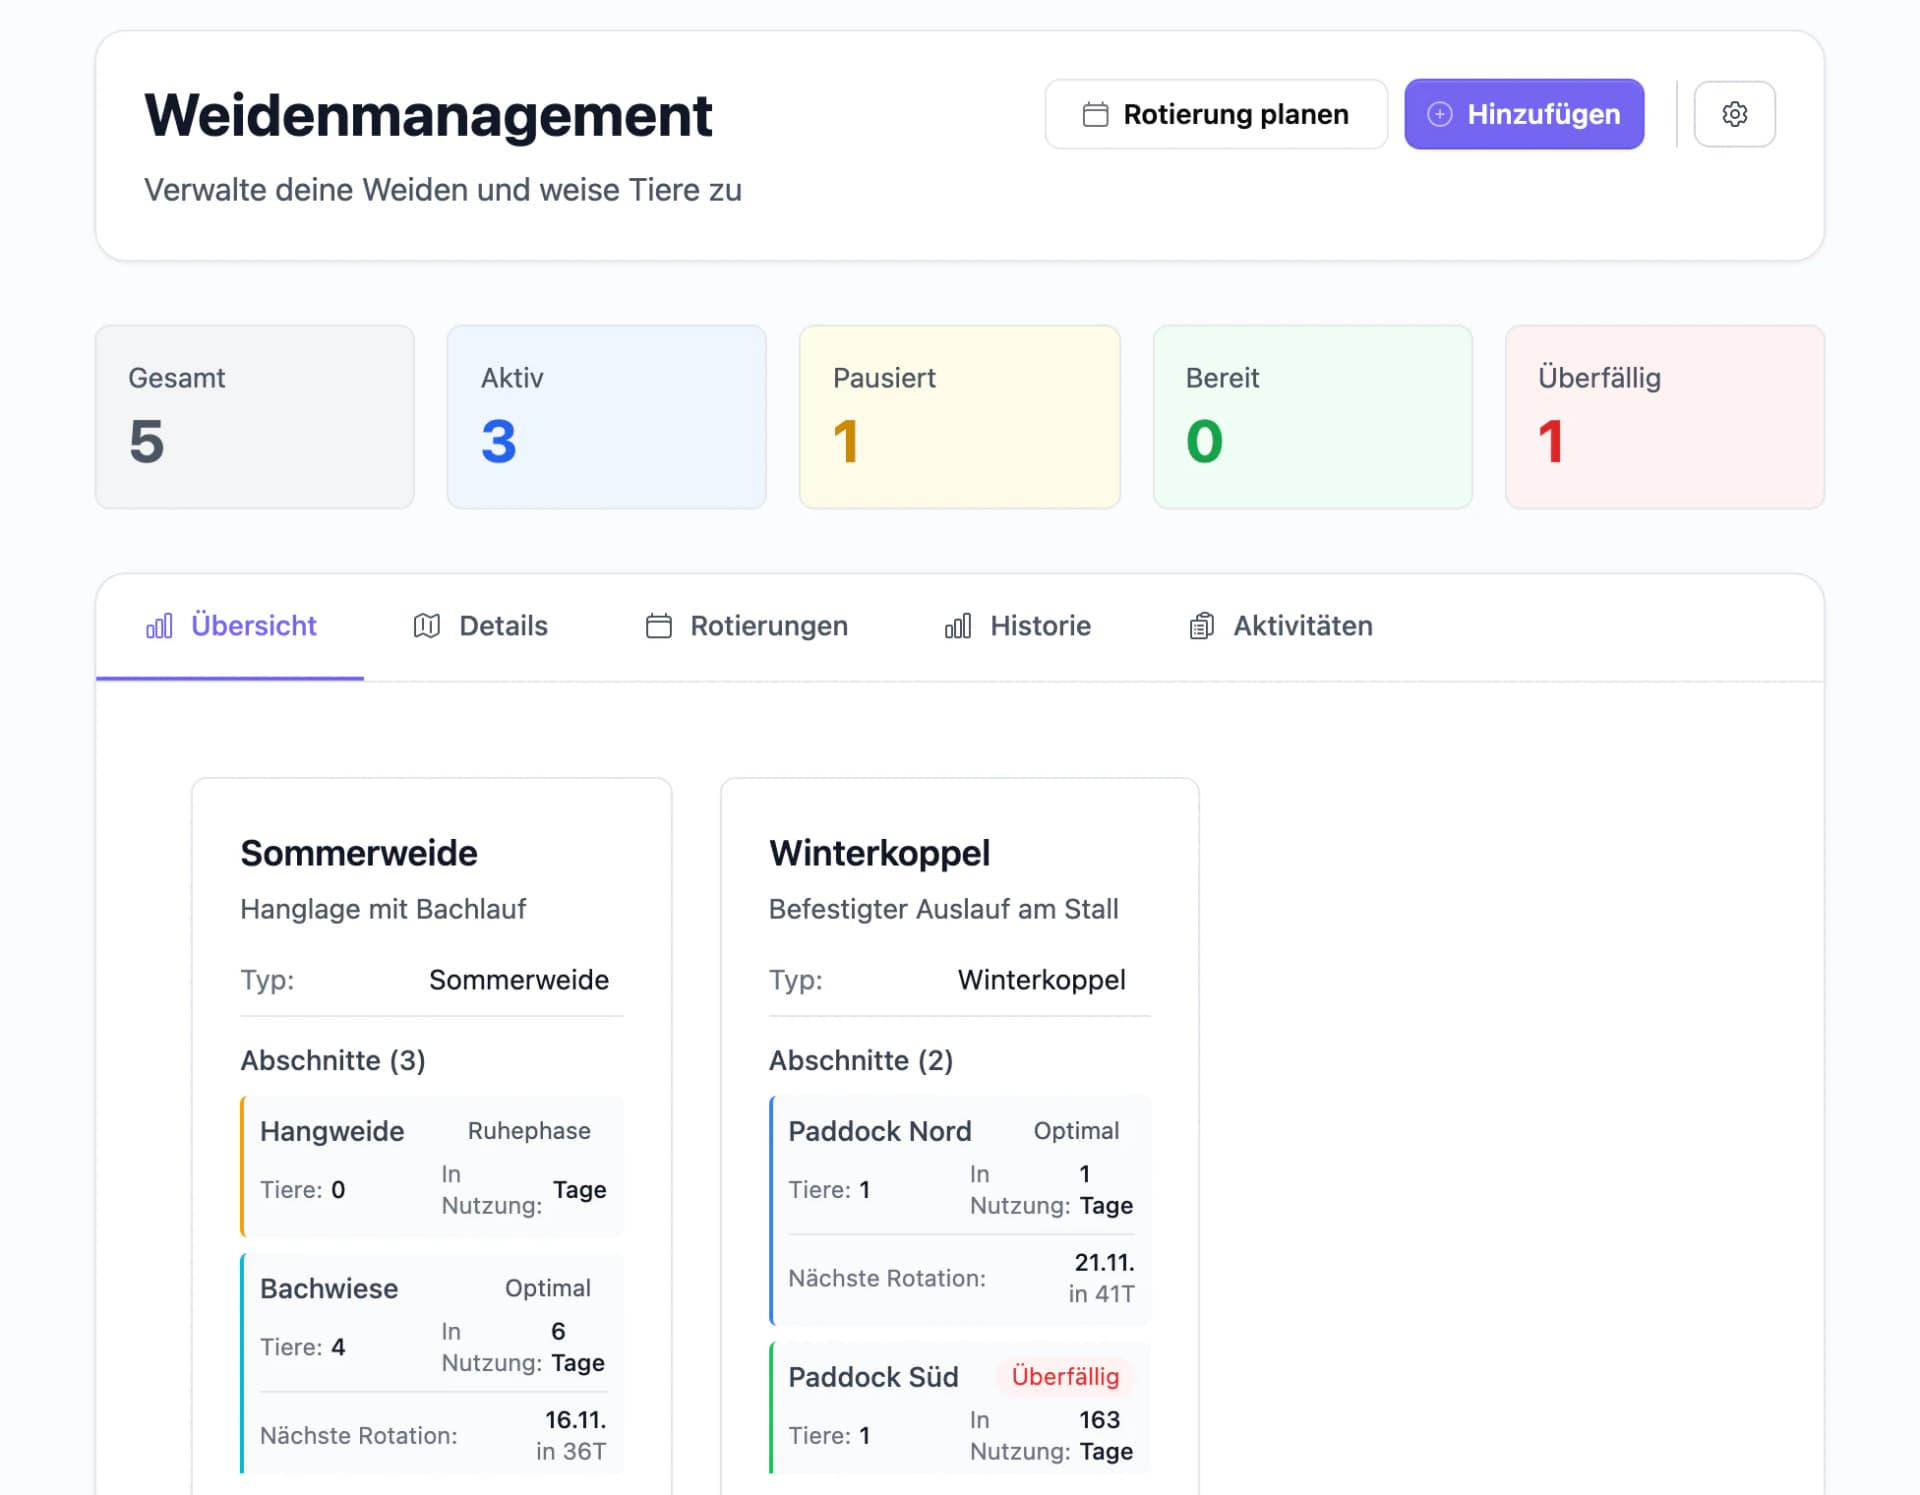Select the Hangweide section name
Screen dimensions: 1920x1495
tap(332, 1131)
